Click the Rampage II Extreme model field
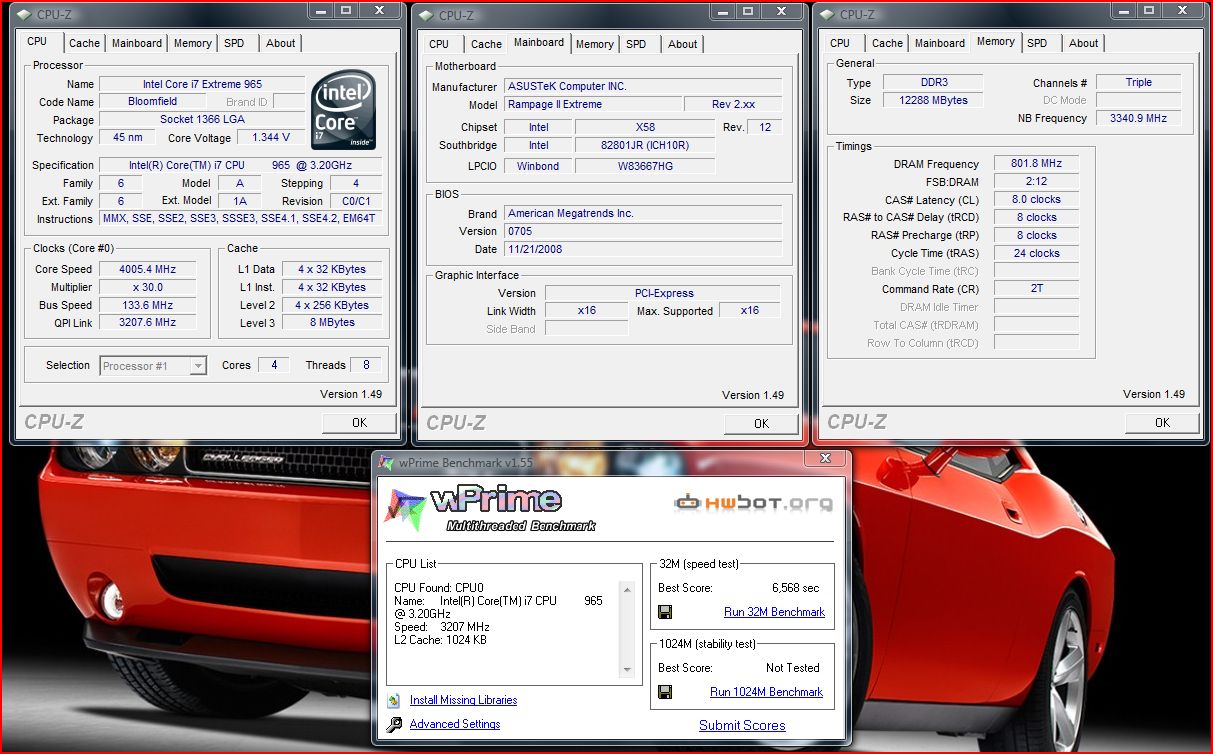The height and width of the screenshot is (754, 1213). click(592, 104)
